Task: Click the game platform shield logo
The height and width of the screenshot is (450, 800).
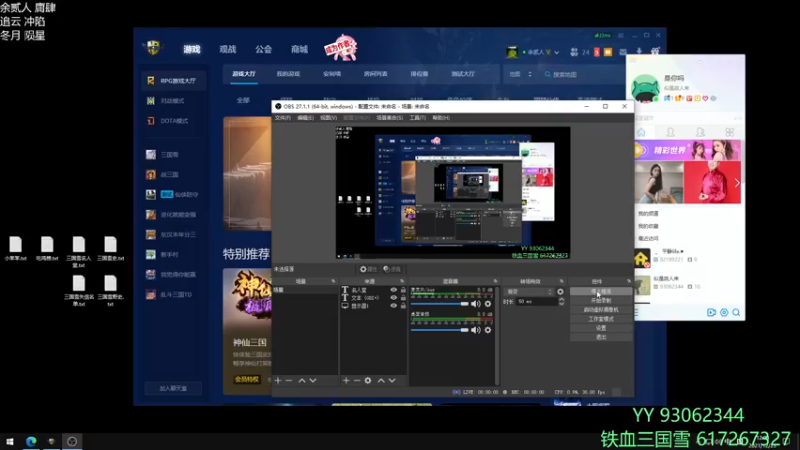Action: [153, 48]
